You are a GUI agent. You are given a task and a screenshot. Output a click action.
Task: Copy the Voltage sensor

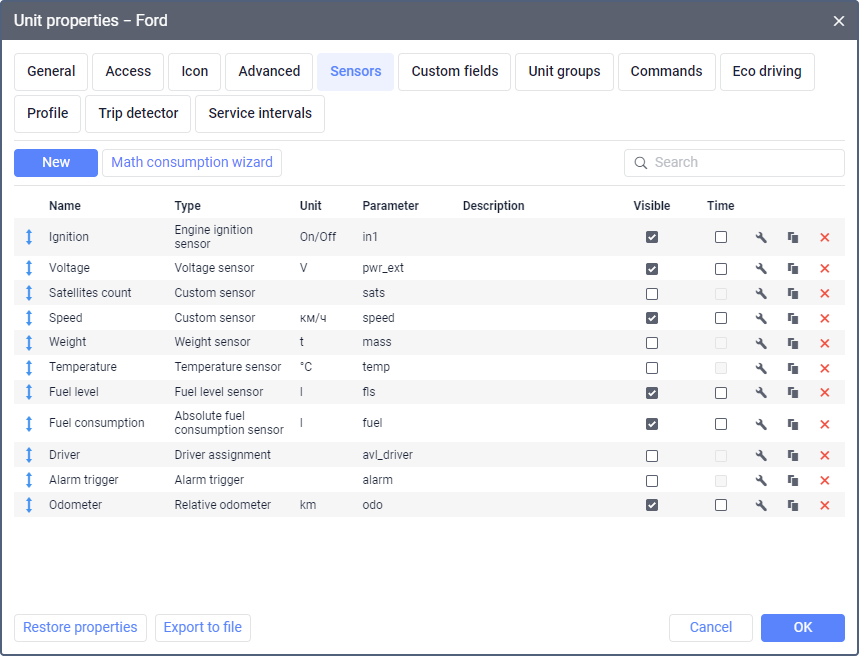point(793,269)
